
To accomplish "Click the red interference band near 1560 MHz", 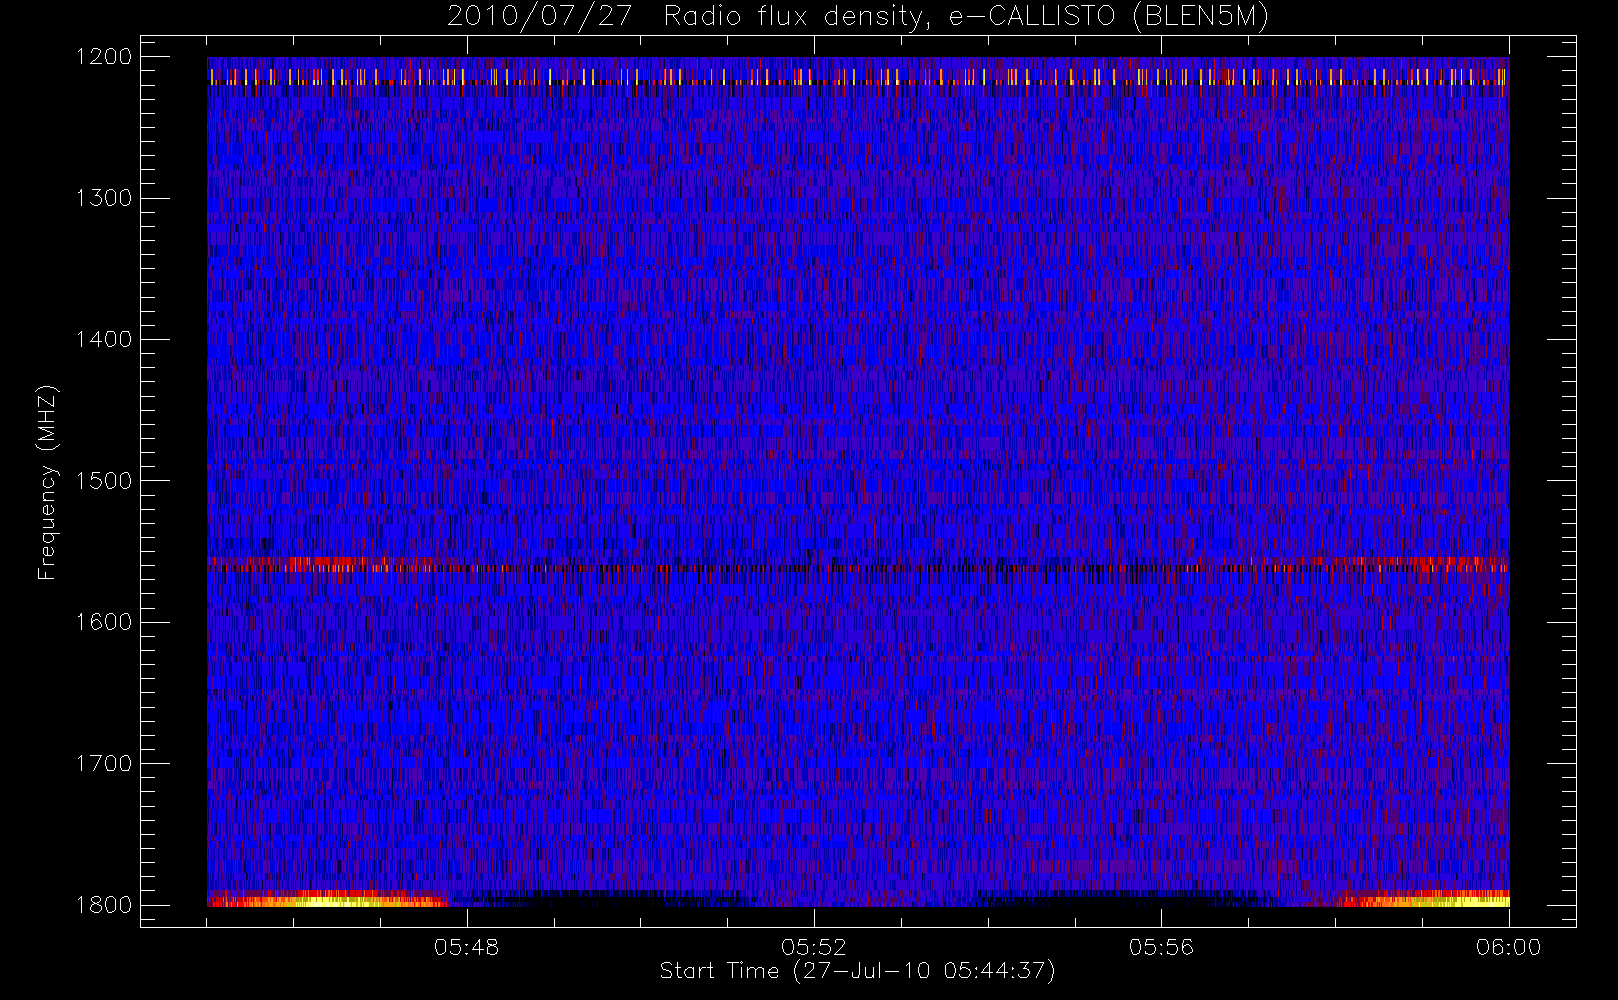I will tap(858, 565).
